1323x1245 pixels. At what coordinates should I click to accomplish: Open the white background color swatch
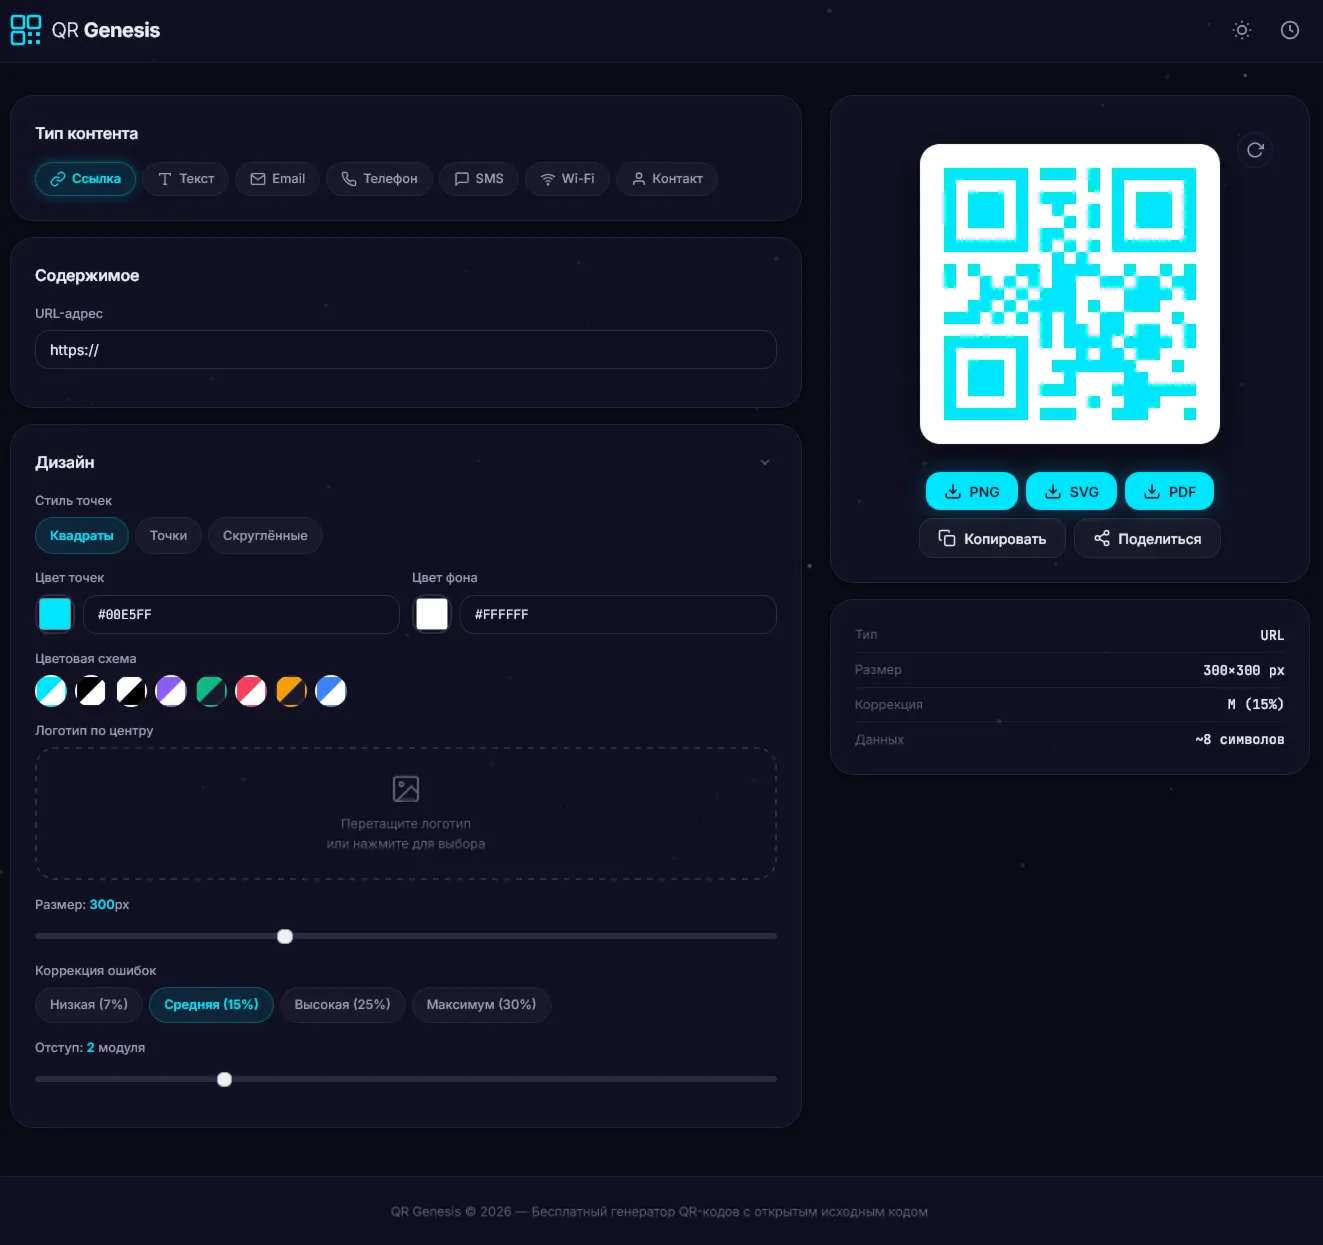pyautogui.click(x=432, y=614)
